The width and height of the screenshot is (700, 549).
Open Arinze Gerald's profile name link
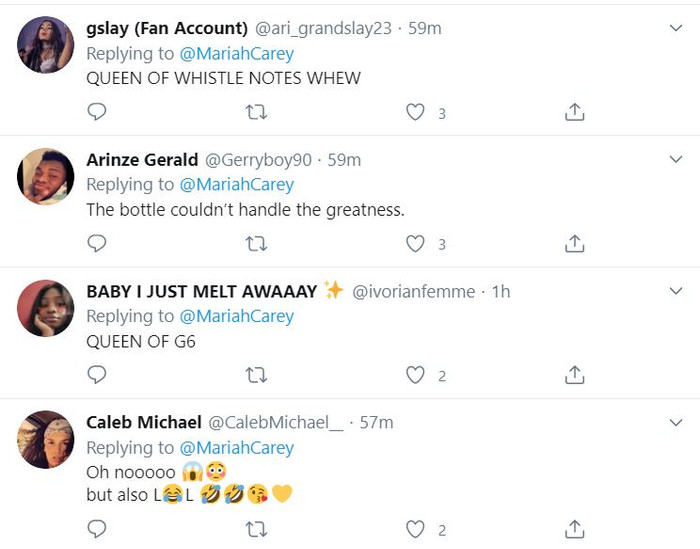point(142,160)
